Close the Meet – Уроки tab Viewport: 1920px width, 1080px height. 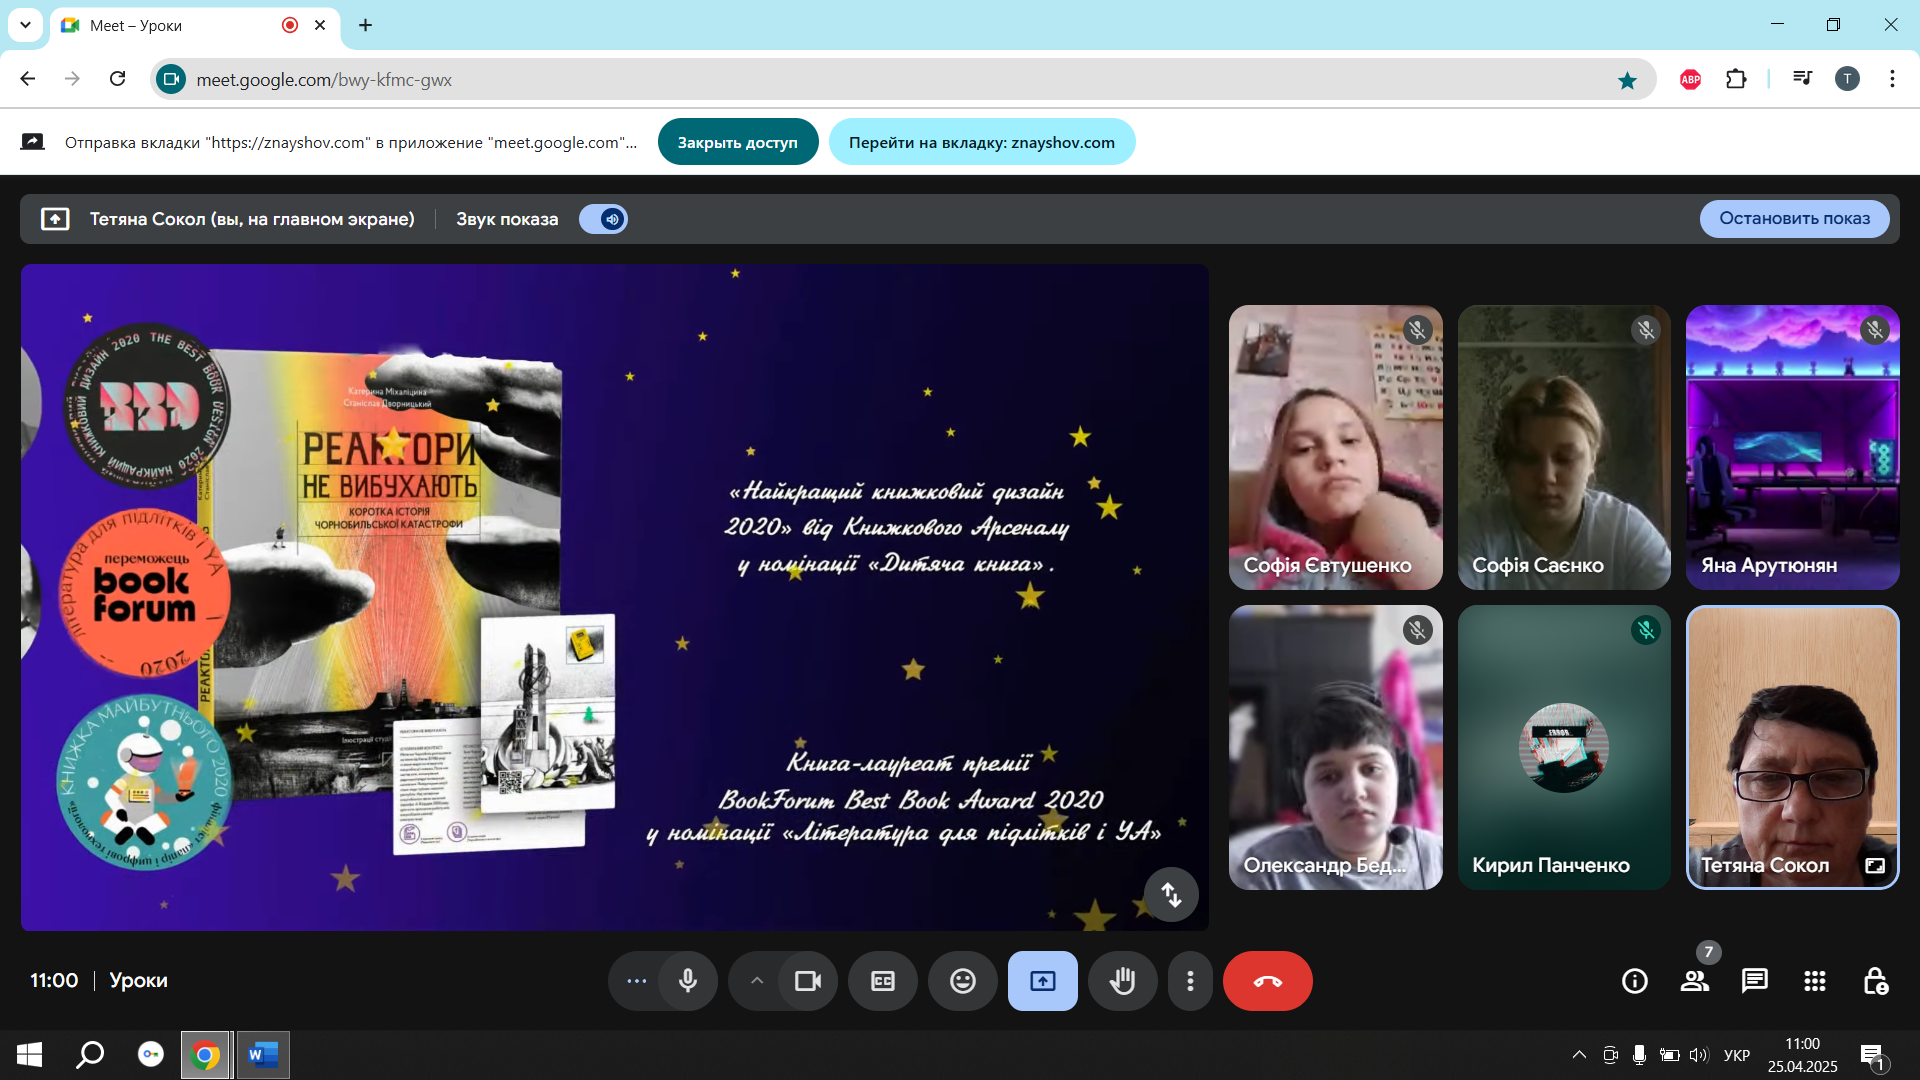320,25
